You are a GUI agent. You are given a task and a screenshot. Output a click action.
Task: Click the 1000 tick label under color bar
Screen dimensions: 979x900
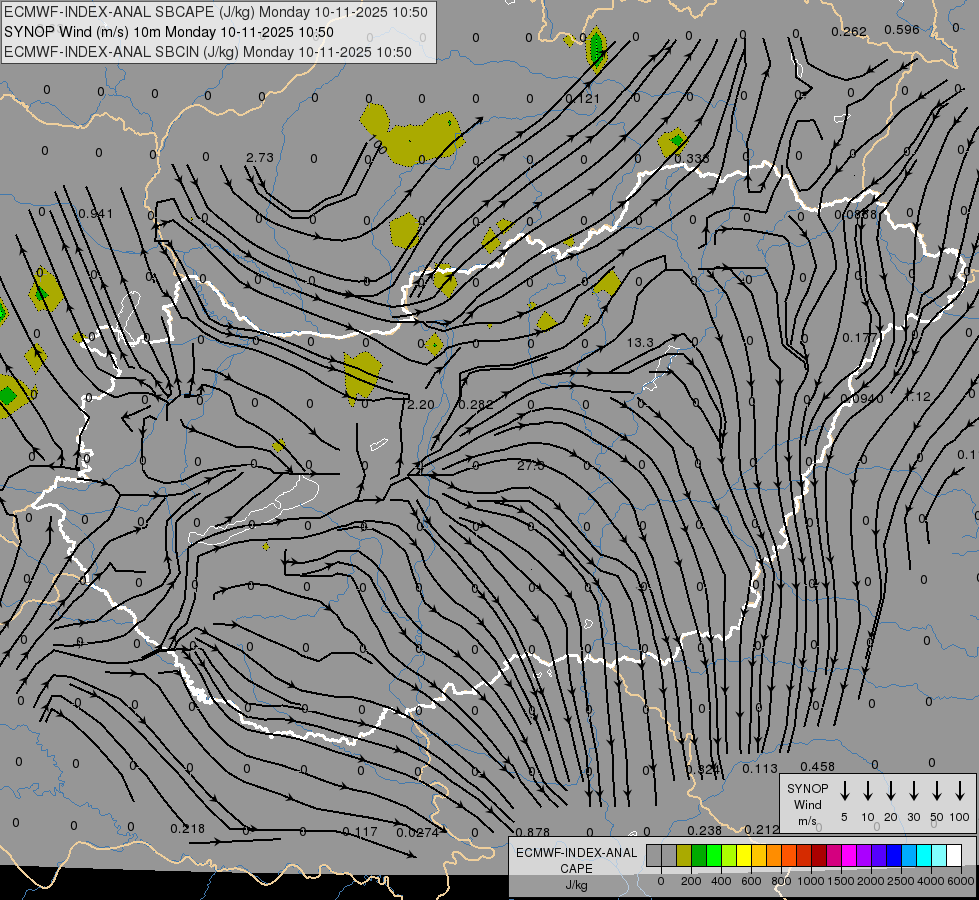click(x=810, y=881)
